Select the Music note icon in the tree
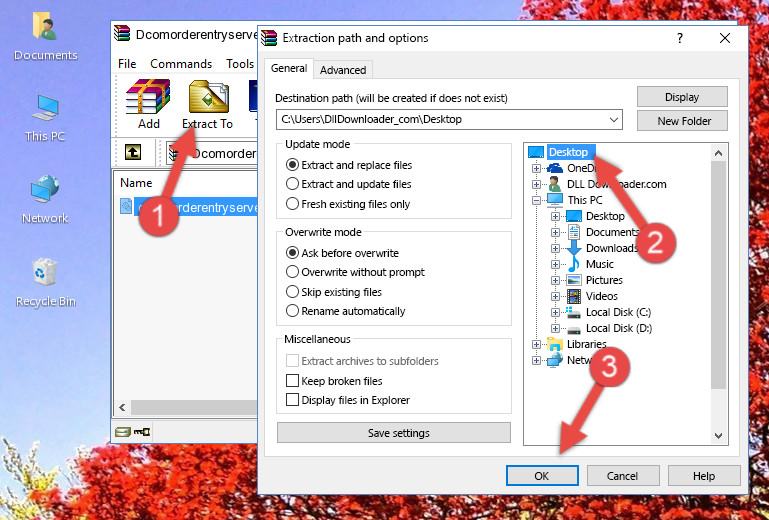 tap(574, 264)
